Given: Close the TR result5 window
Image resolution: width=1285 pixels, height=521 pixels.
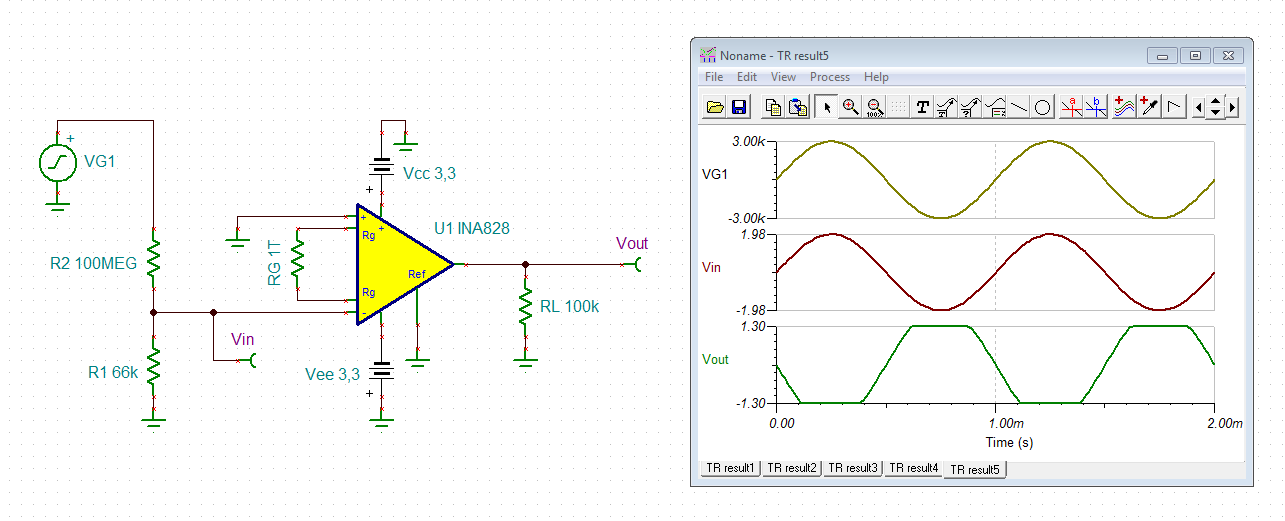Looking at the screenshot, I should point(1226,56).
